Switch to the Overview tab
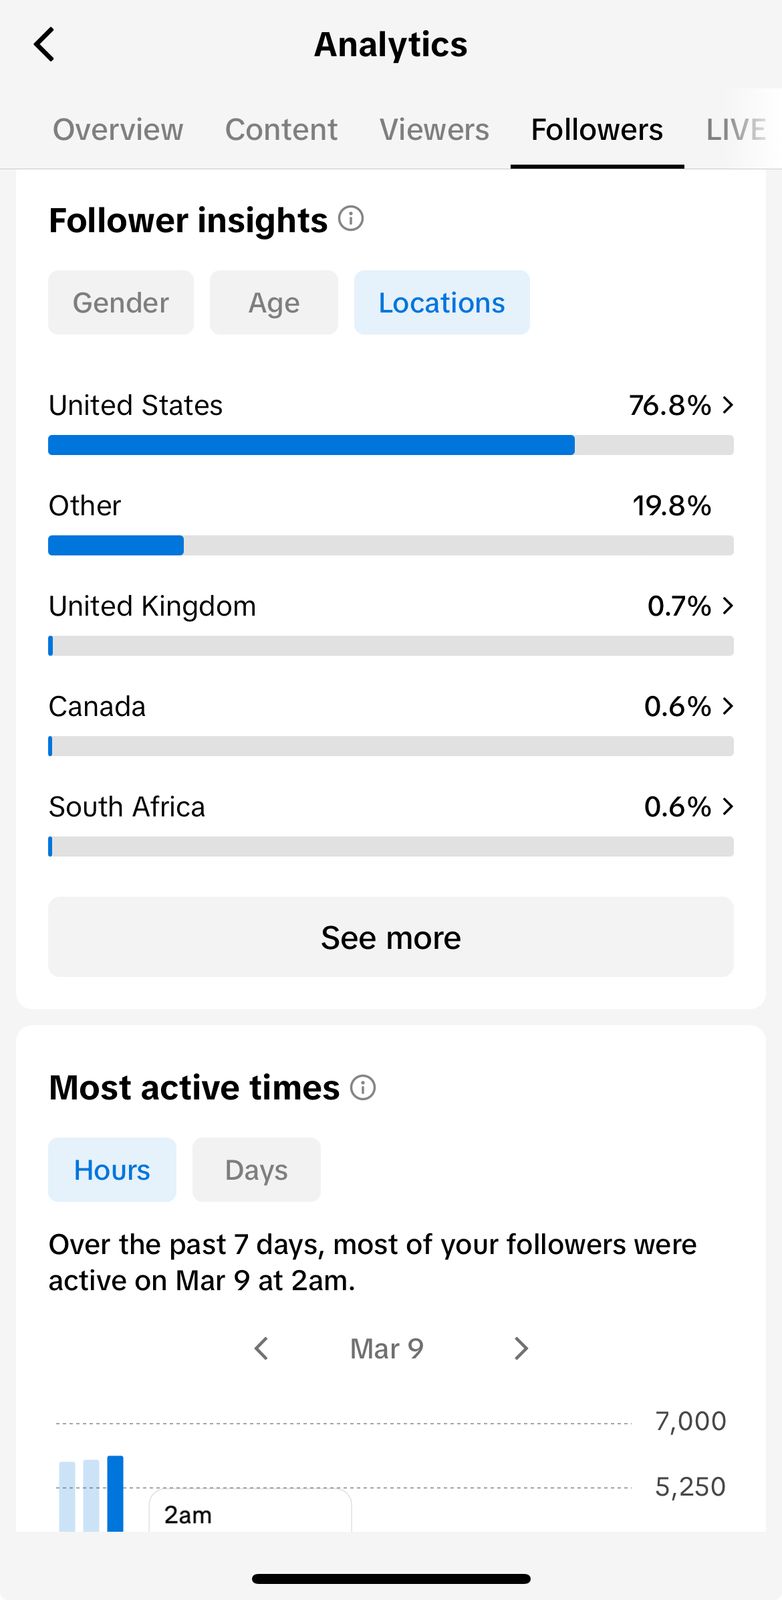782x1600 pixels. [x=118, y=130]
